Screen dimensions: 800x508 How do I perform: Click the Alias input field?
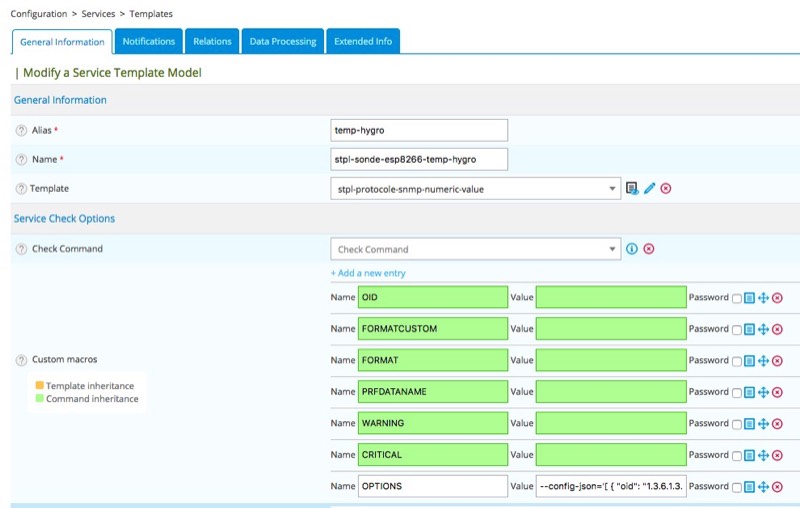click(419, 130)
